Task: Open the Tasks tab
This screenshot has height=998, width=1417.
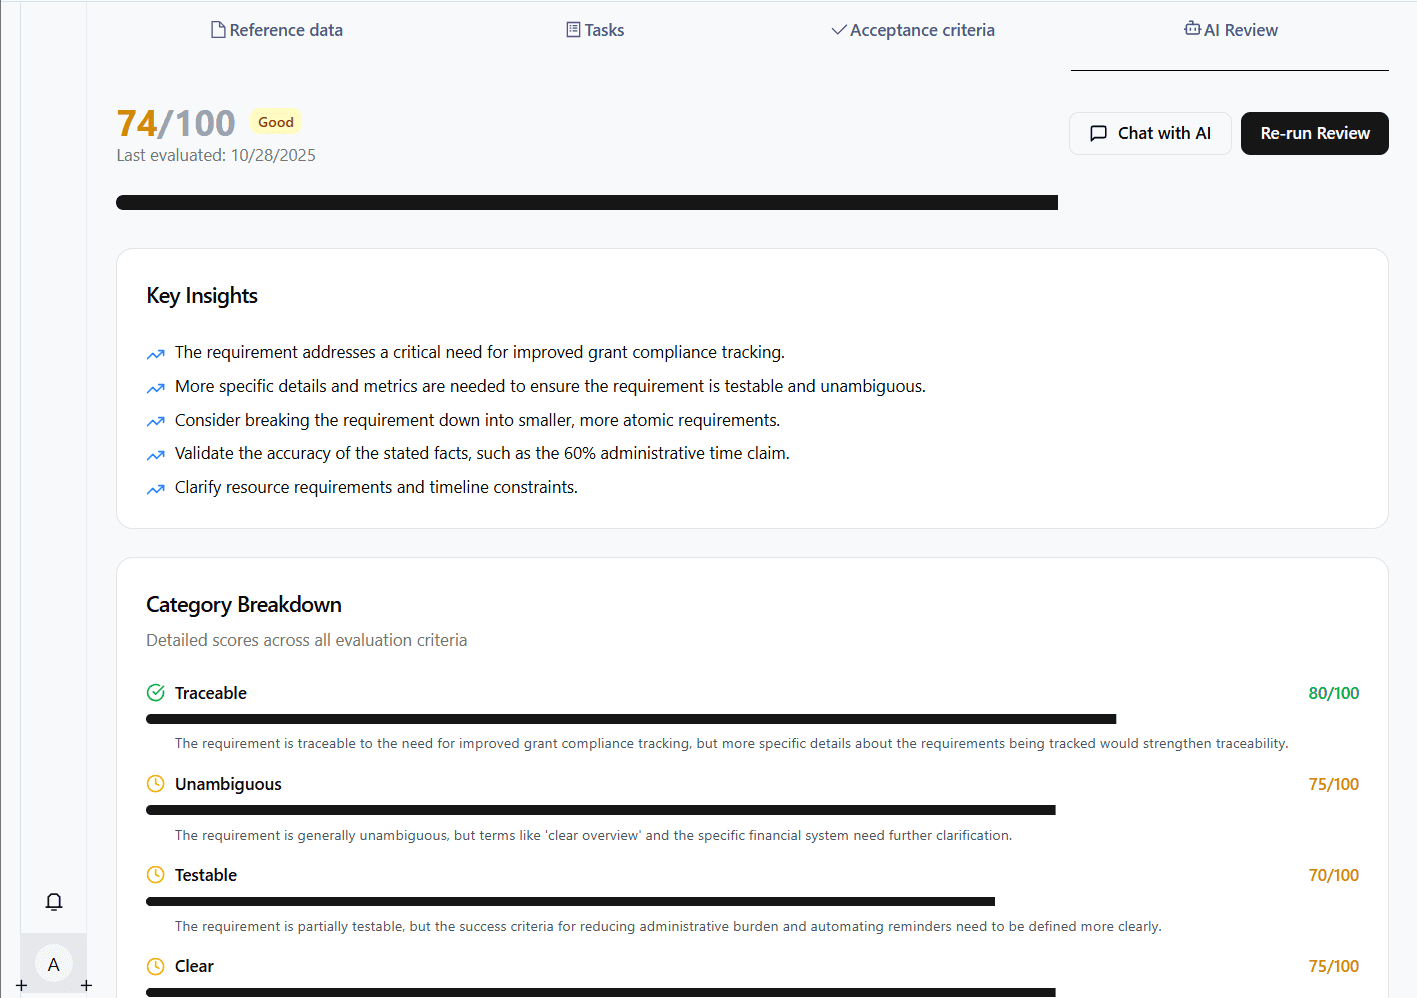Action: tap(596, 29)
